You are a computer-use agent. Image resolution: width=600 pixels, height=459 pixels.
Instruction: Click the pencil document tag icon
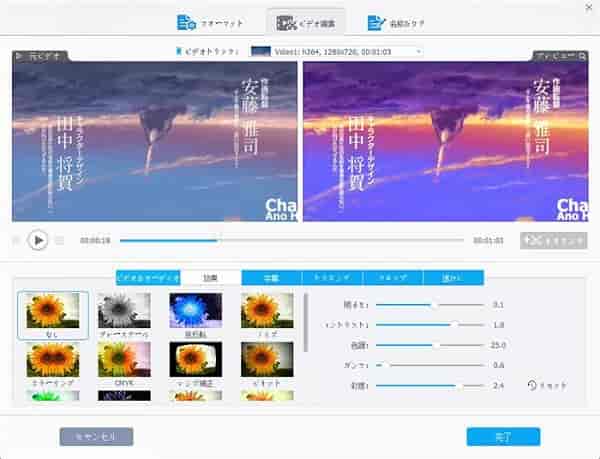[377, 23]
